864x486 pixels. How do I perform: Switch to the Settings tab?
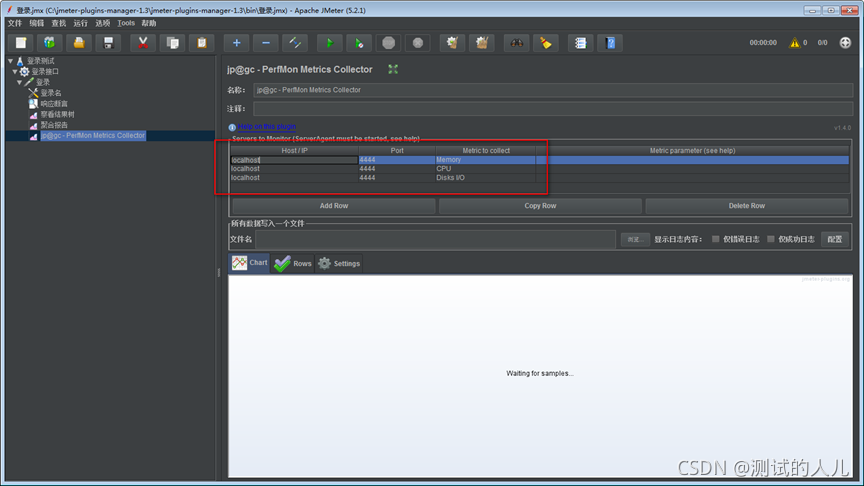click(339, 263)
